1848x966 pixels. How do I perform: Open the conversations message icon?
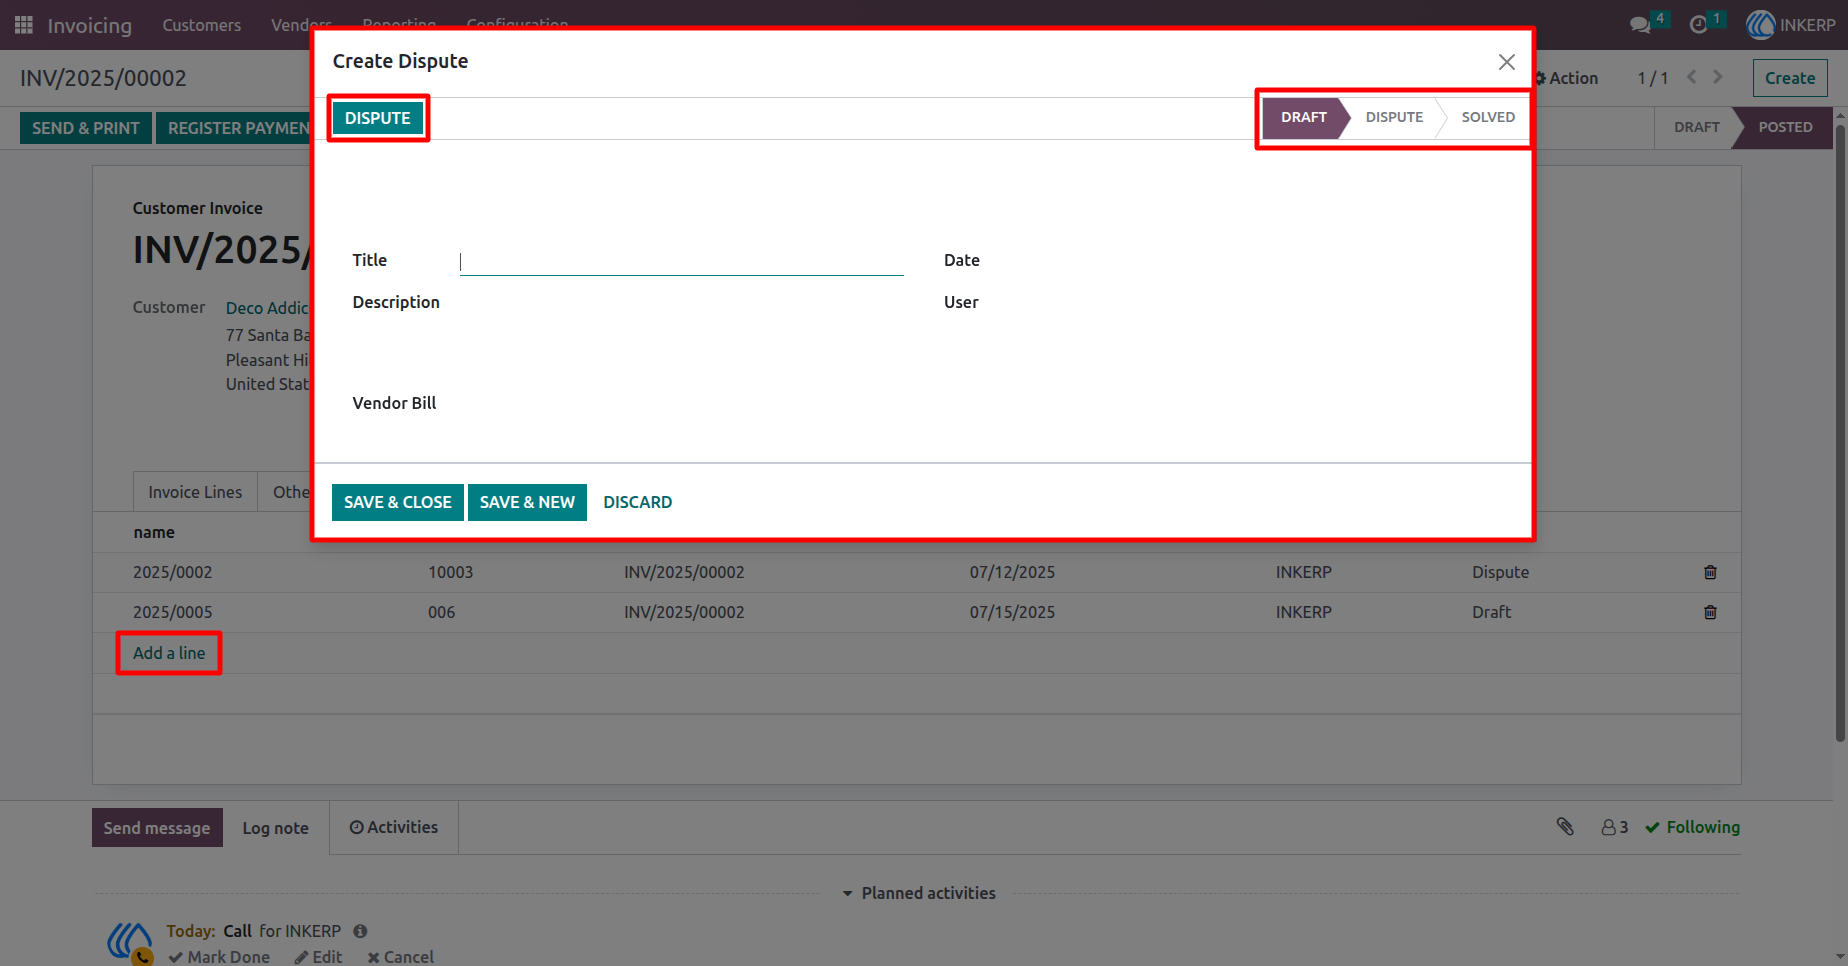(1640, 25)
